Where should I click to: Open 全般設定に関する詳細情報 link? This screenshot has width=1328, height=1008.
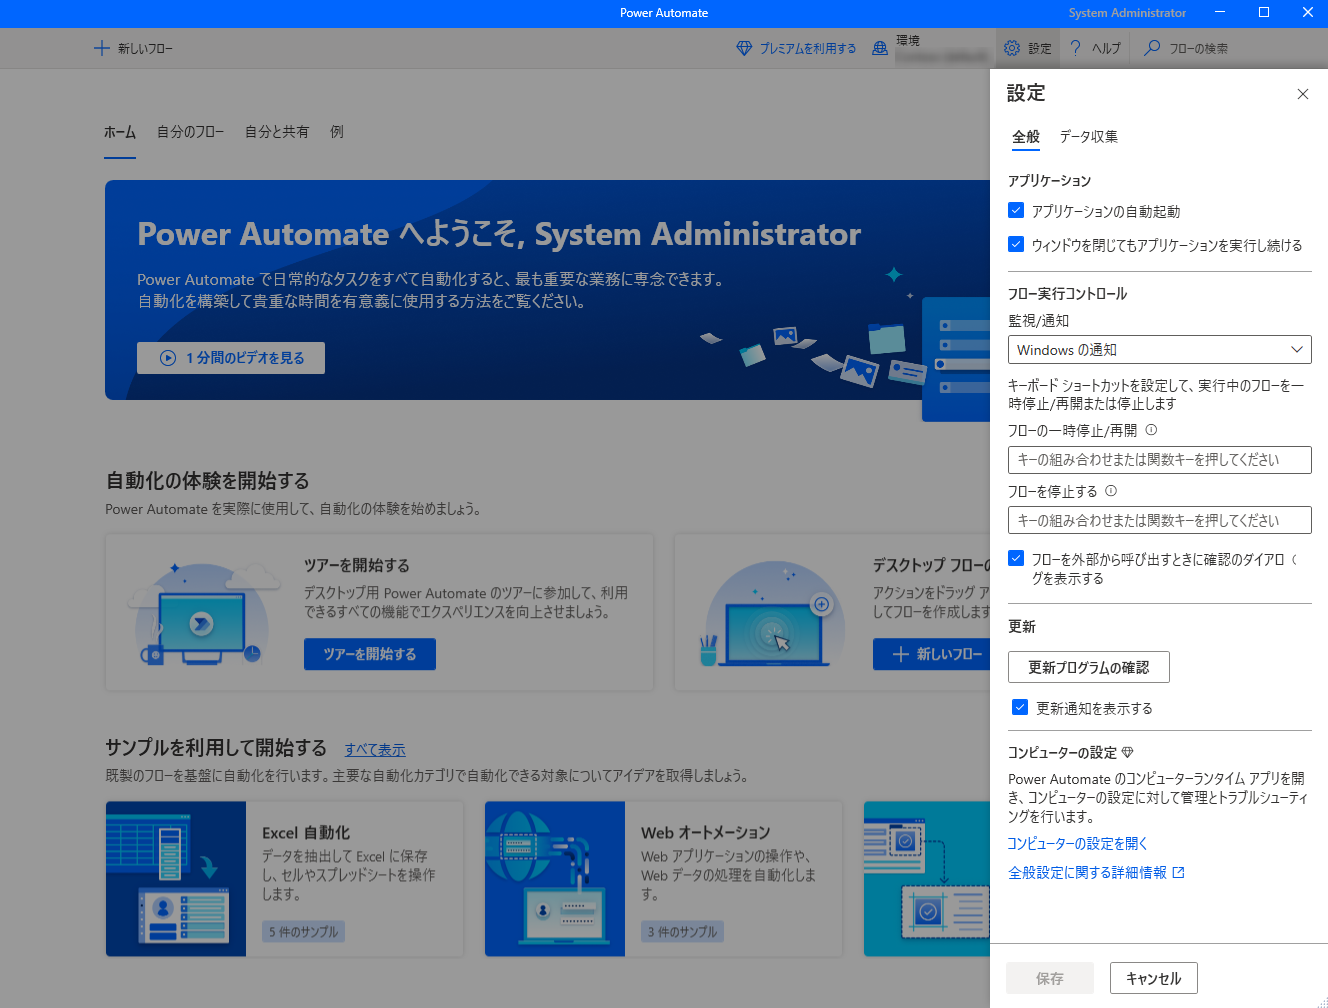point(1088,873)
